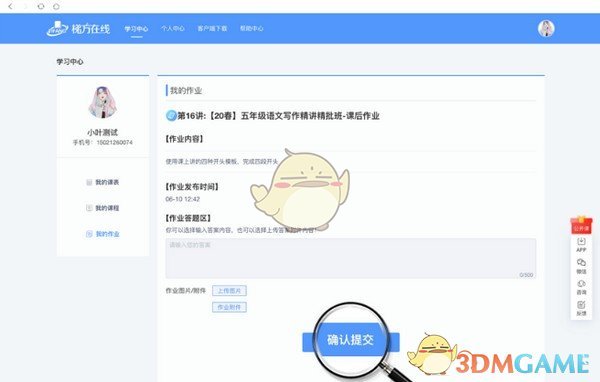
Task: Open the APP download icon in side toolbar
Action: (x=581, y=245)
